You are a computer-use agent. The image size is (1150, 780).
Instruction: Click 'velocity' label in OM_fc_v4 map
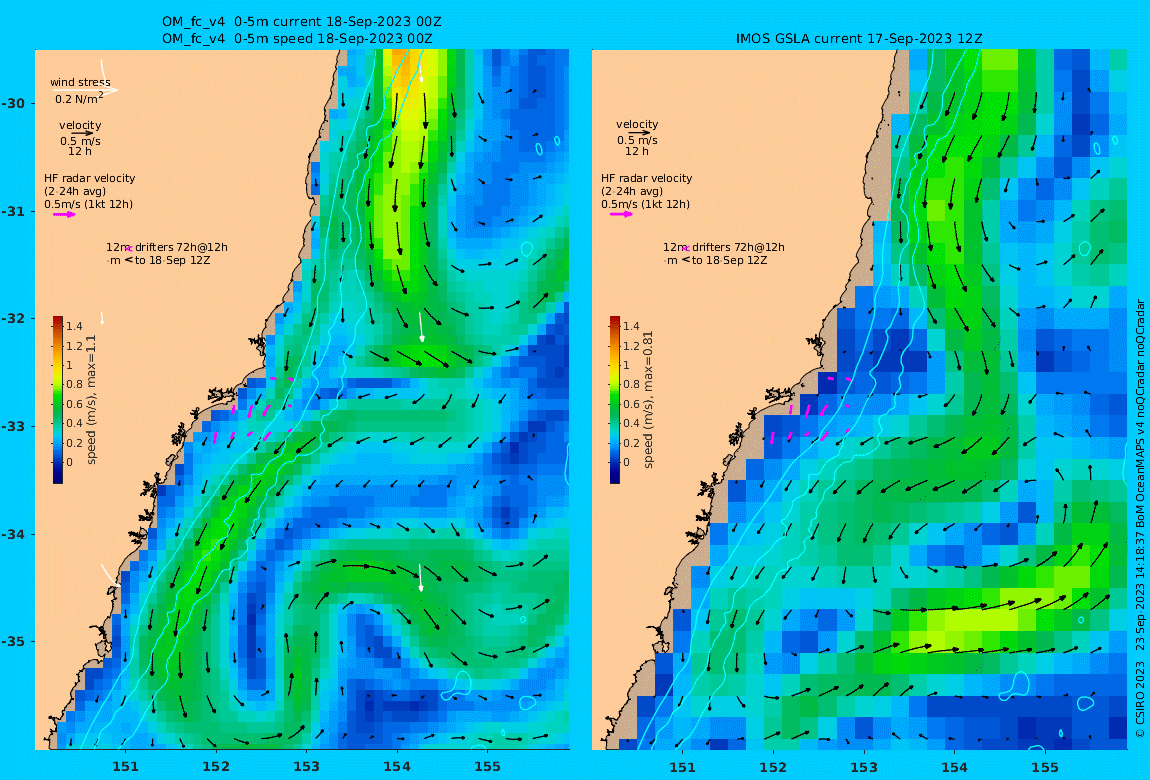point(80,125)
